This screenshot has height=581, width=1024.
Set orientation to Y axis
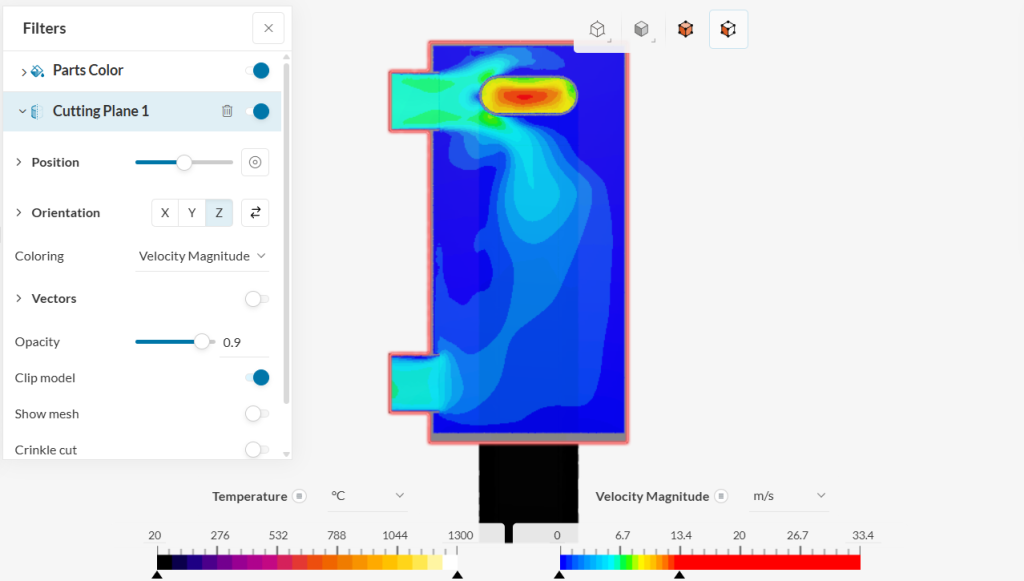[x=192, y=213]
